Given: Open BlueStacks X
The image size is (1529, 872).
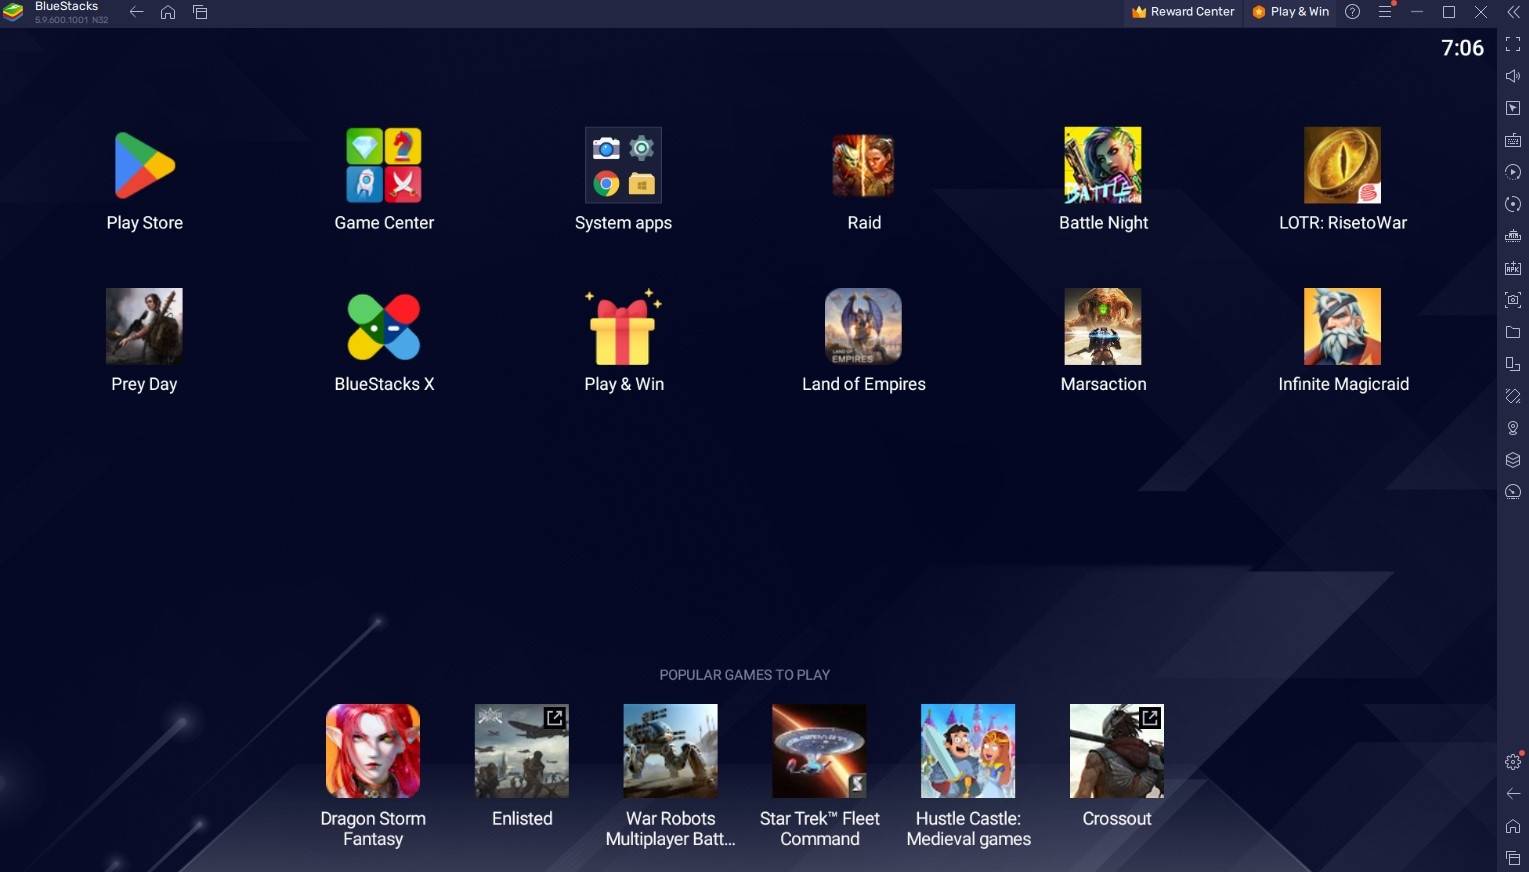Looking at the screenshot, I should coord(384,326).
